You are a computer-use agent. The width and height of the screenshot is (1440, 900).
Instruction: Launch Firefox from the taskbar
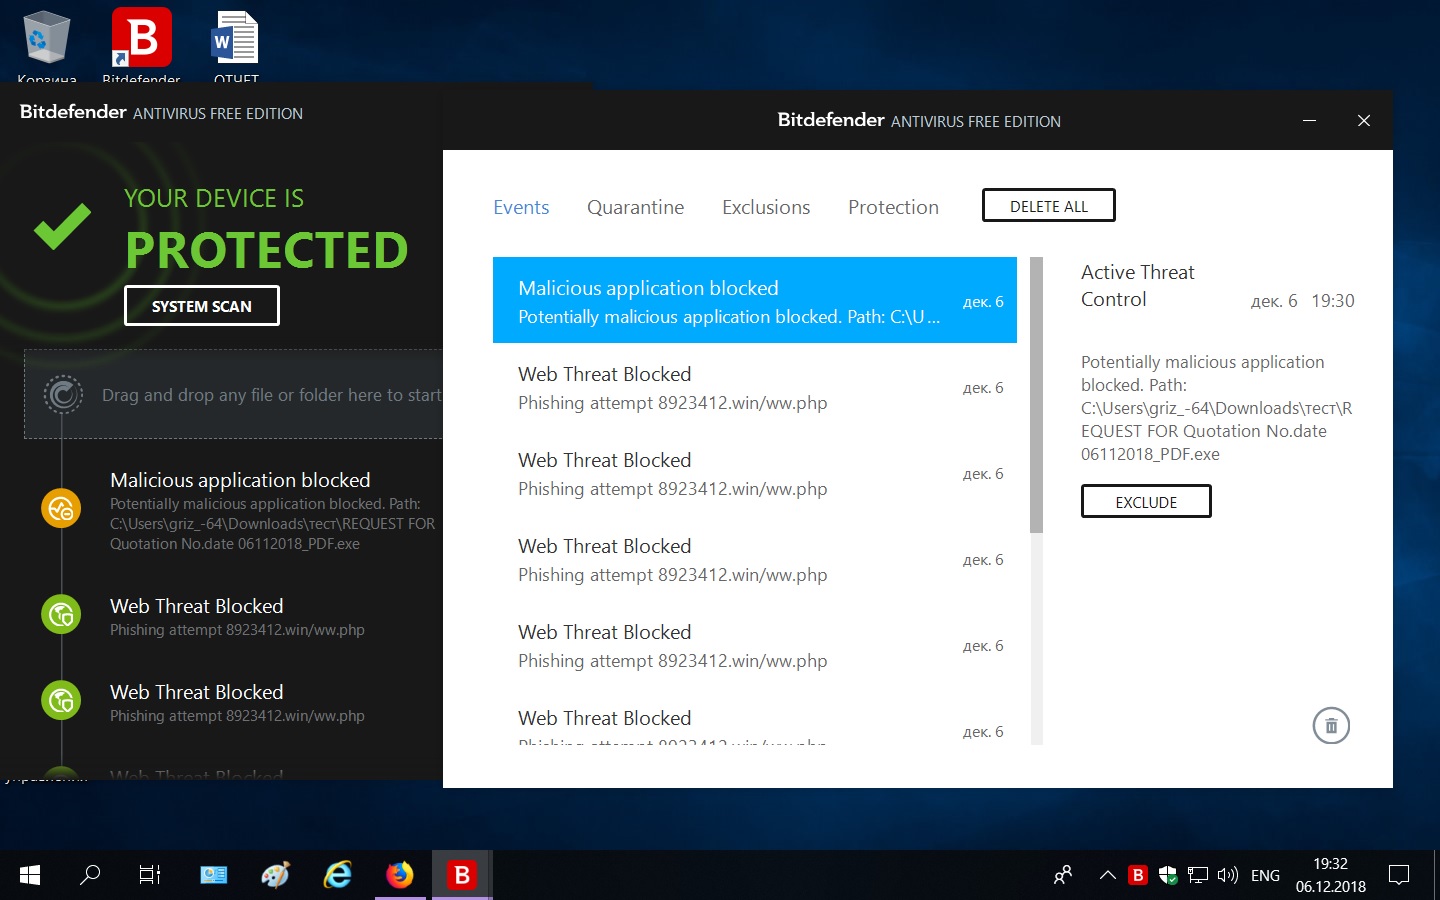(x=400, y=875)
